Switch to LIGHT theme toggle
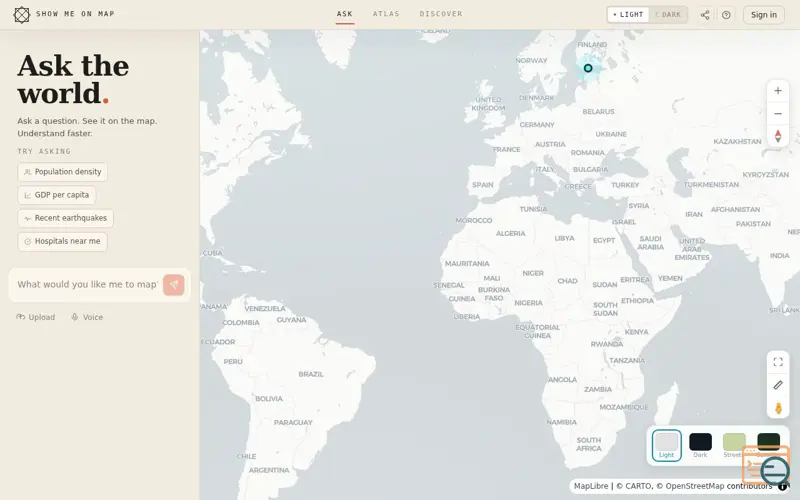Screen dimensions: 800x500 pyautogui.click(x=628, y=15)
